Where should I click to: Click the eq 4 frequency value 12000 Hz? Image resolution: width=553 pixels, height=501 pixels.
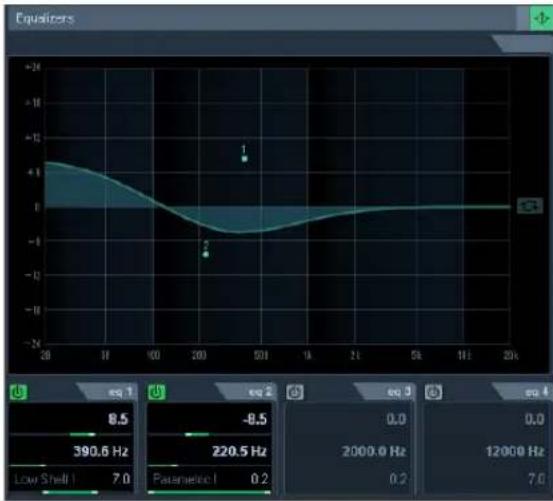click(x=515, y=451)
